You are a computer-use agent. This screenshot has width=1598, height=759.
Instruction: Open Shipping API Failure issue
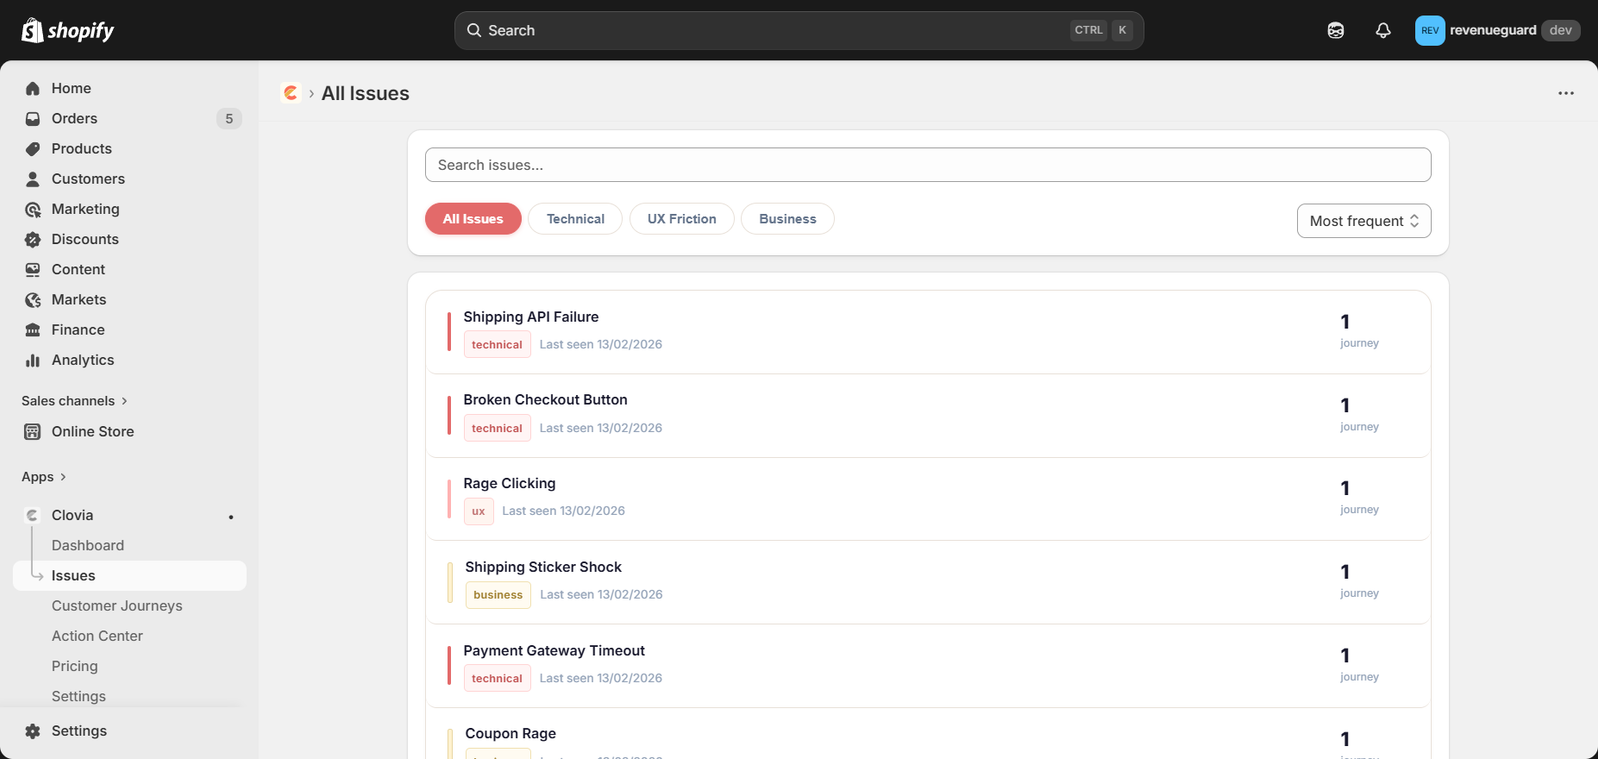point(928,332)
